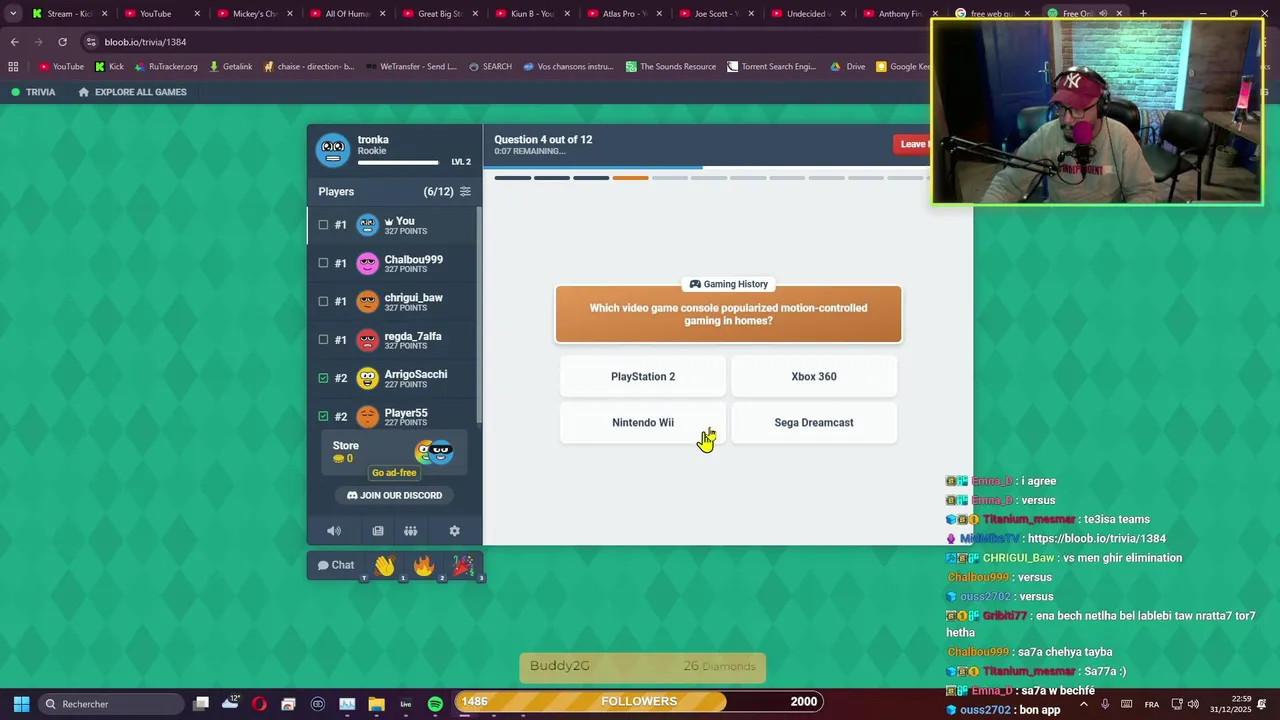Click Go ad-free link
The width and height of the screenshot is (1280, 720).
pos(394,473)
